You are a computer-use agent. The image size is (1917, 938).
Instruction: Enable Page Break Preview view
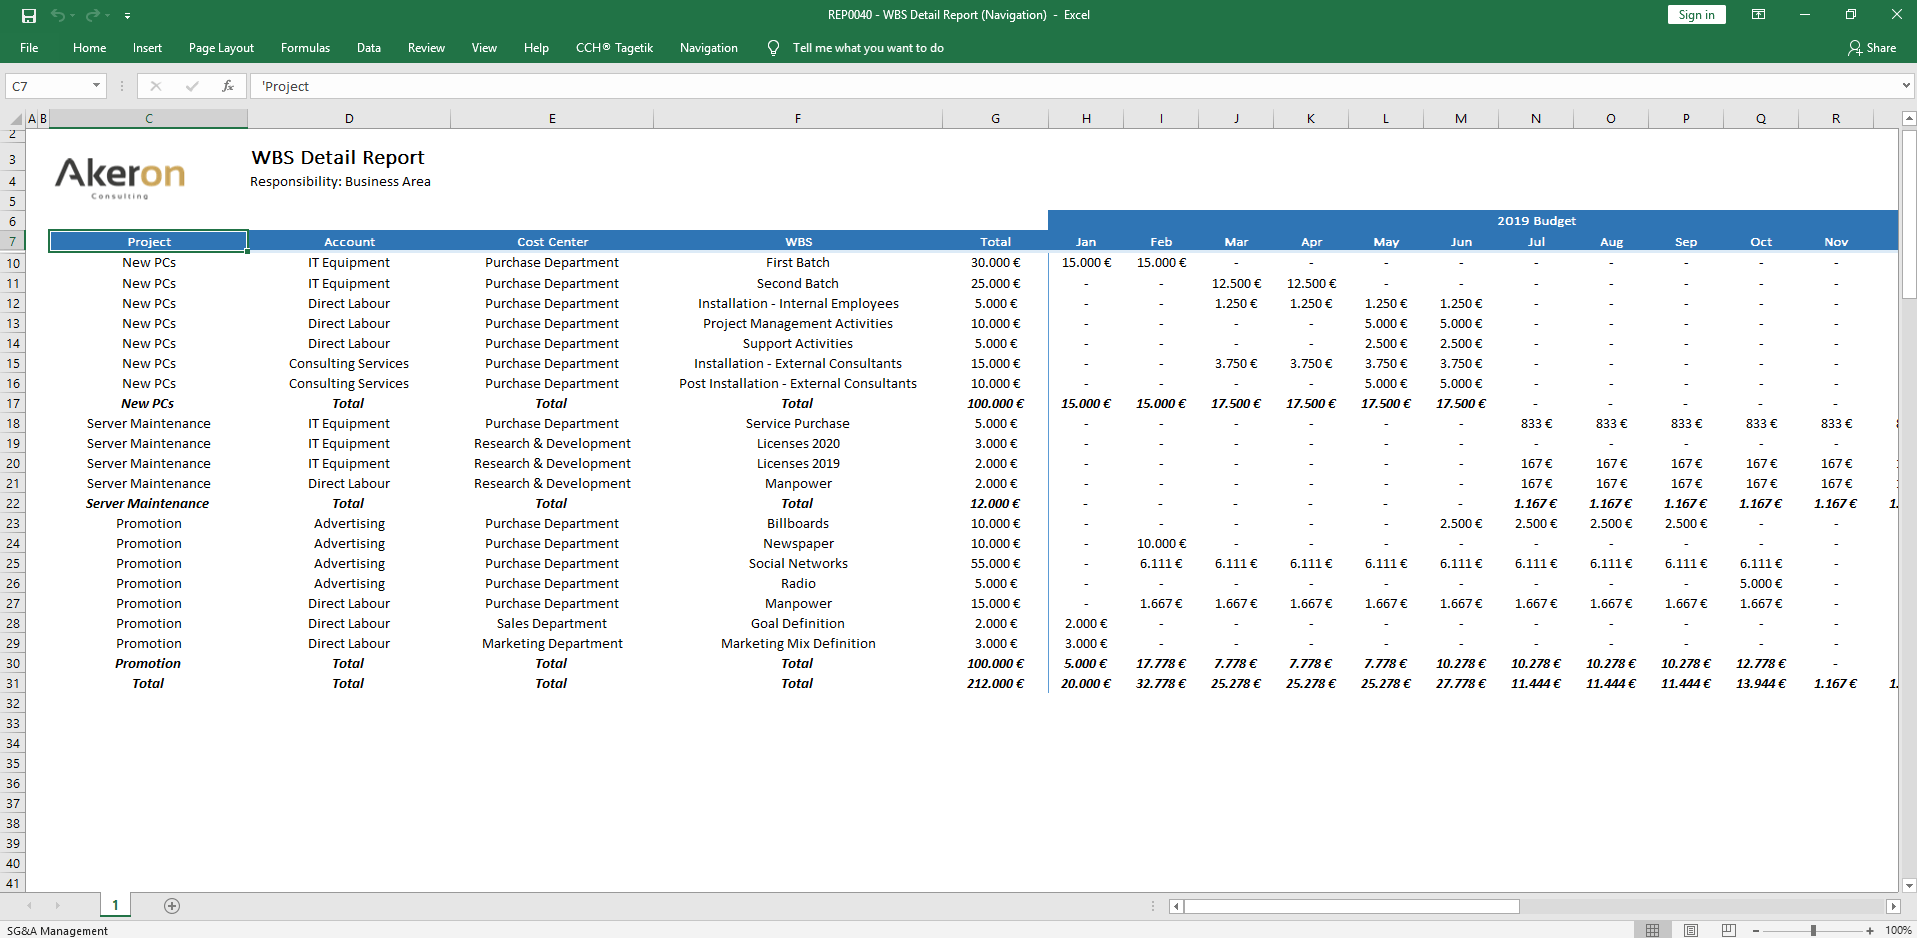tap(1729, 930)
